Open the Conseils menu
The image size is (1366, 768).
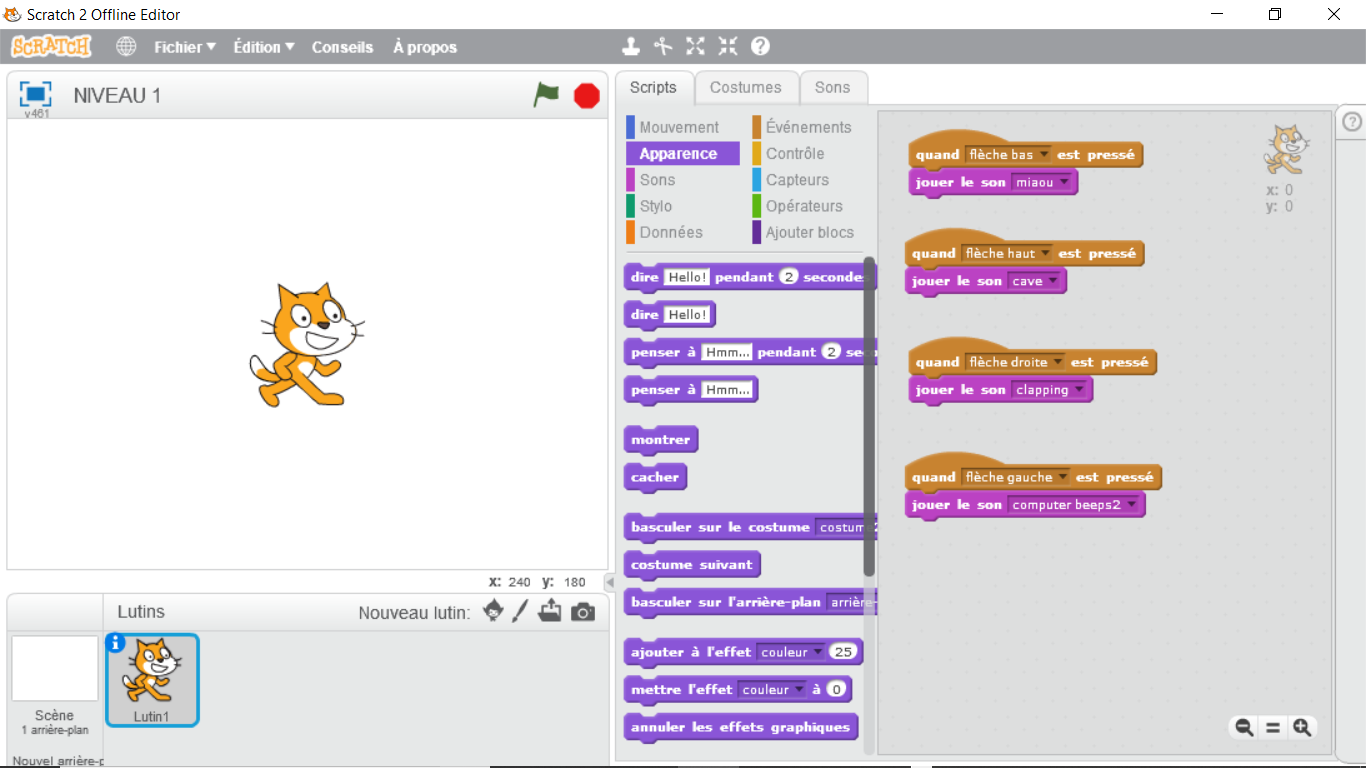coord(342,47)
